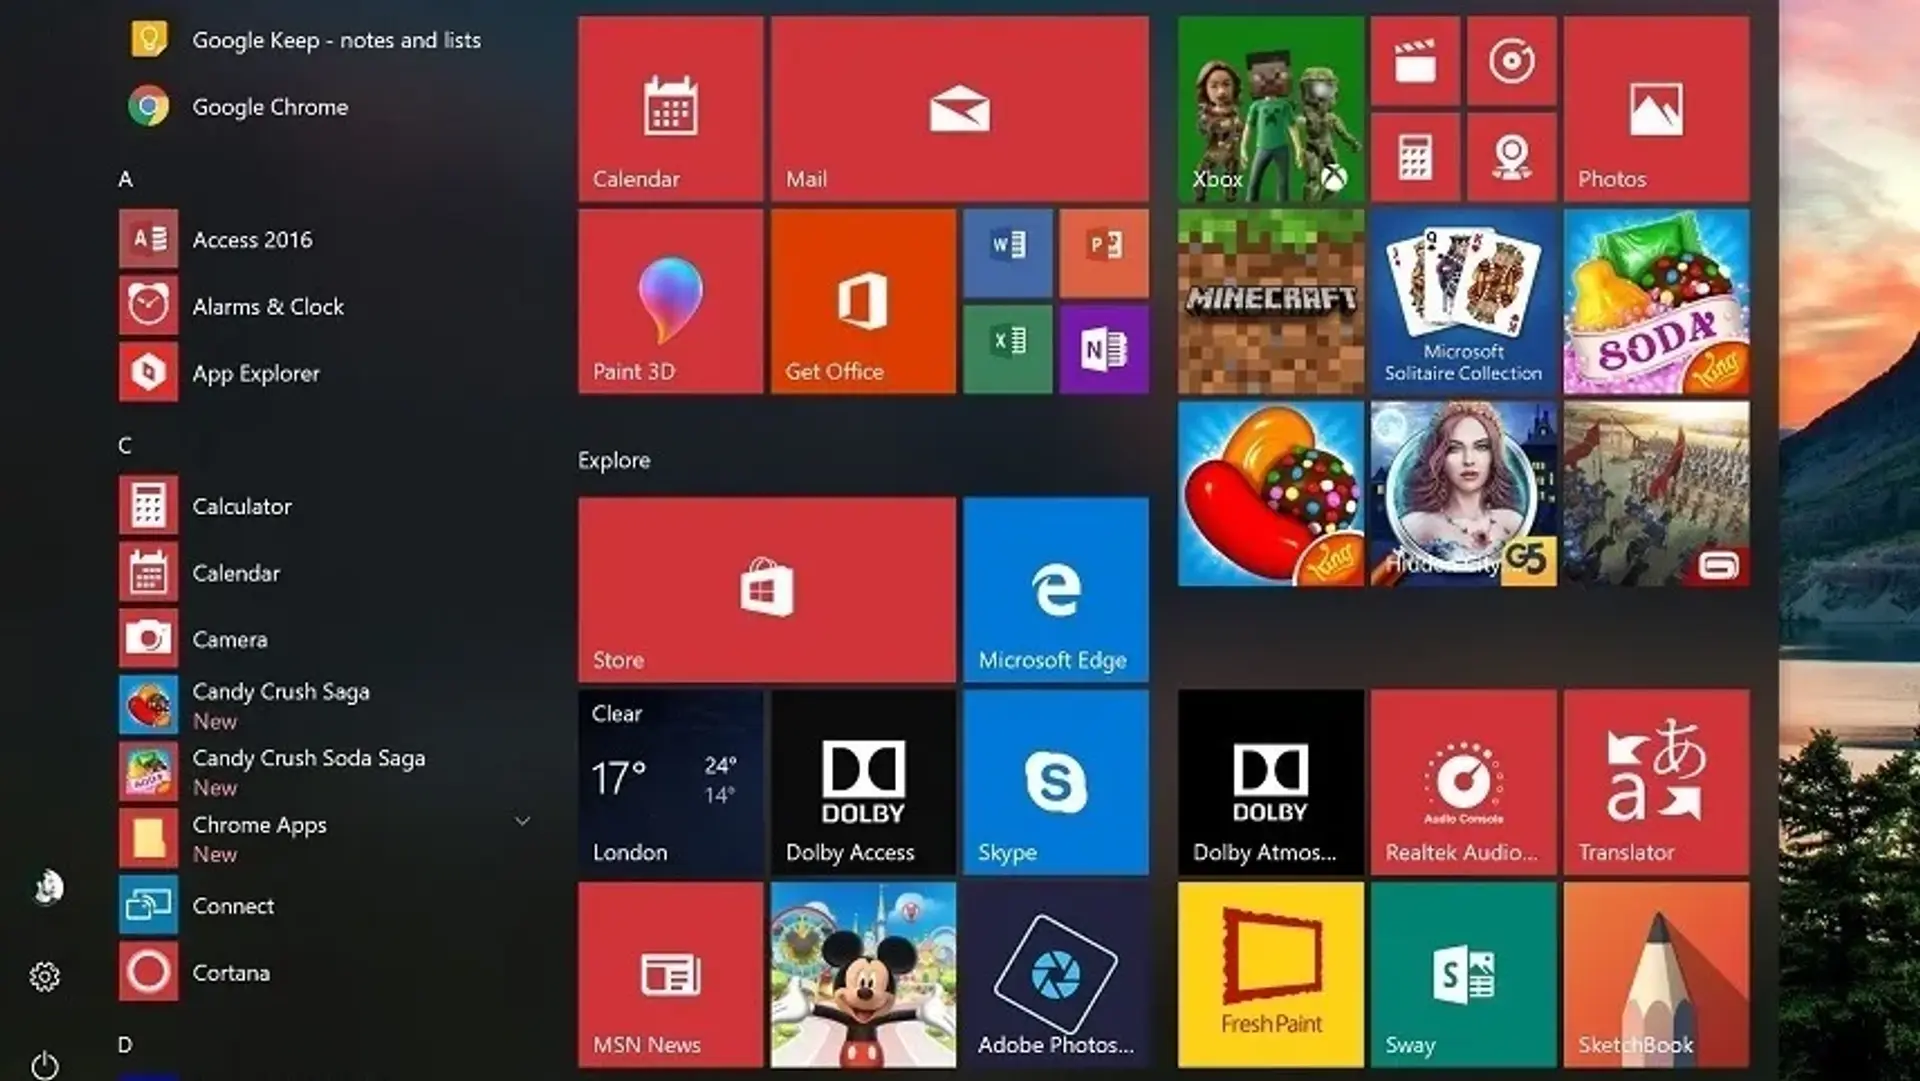
Task: Launch the SketchBook tile
Action: click(1657, 974)
